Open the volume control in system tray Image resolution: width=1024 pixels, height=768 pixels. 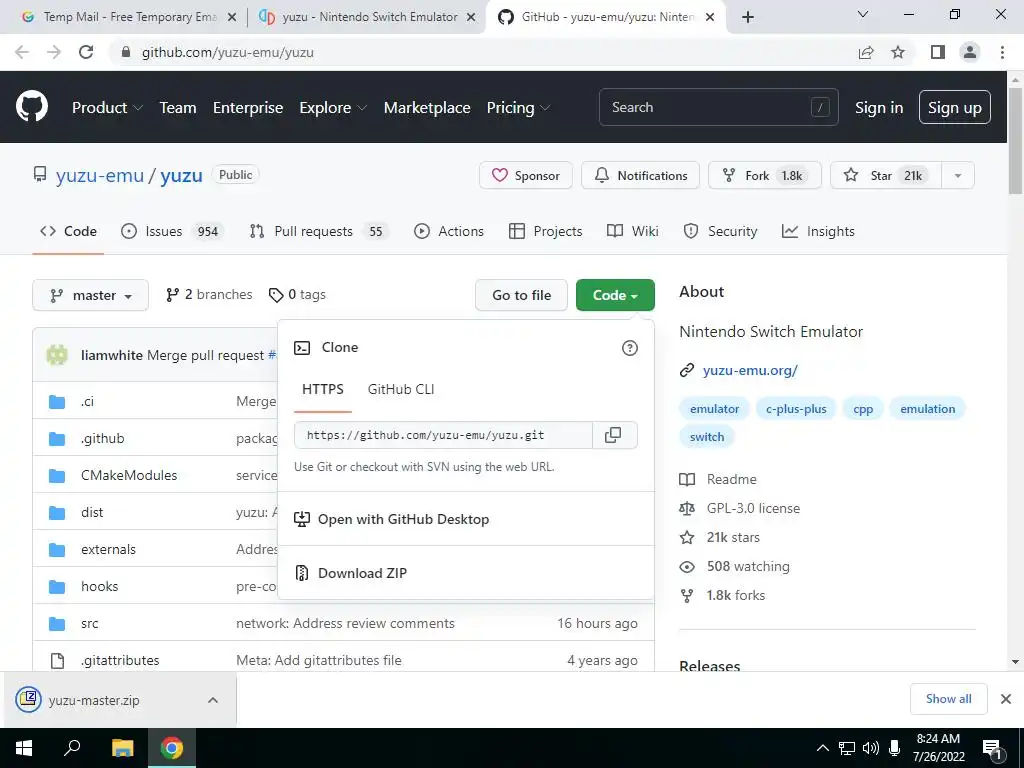(871, 748)
